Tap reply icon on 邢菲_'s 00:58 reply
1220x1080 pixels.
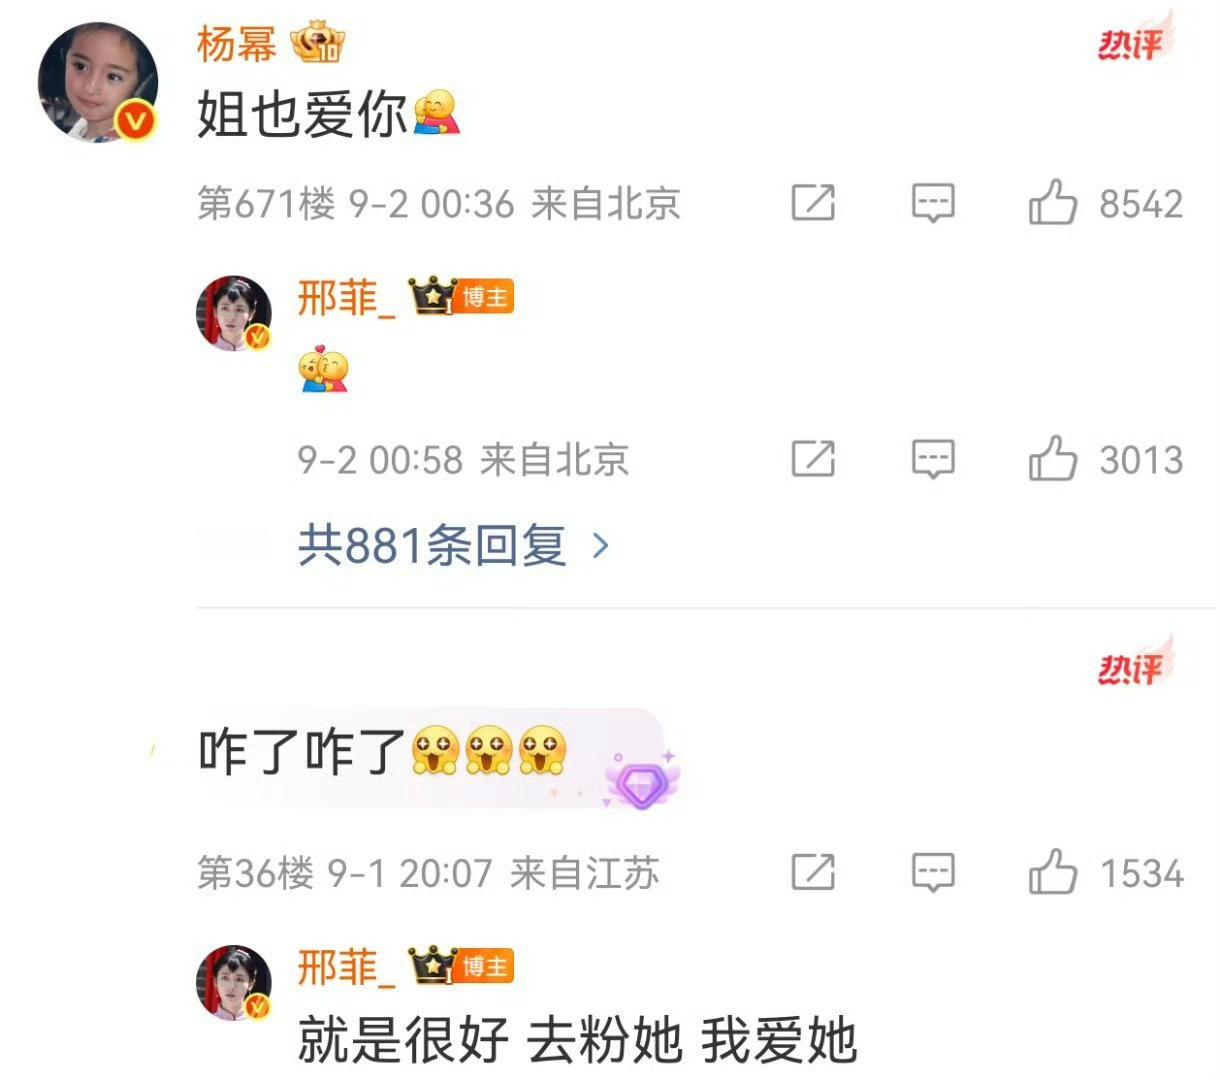click(933, 460)
